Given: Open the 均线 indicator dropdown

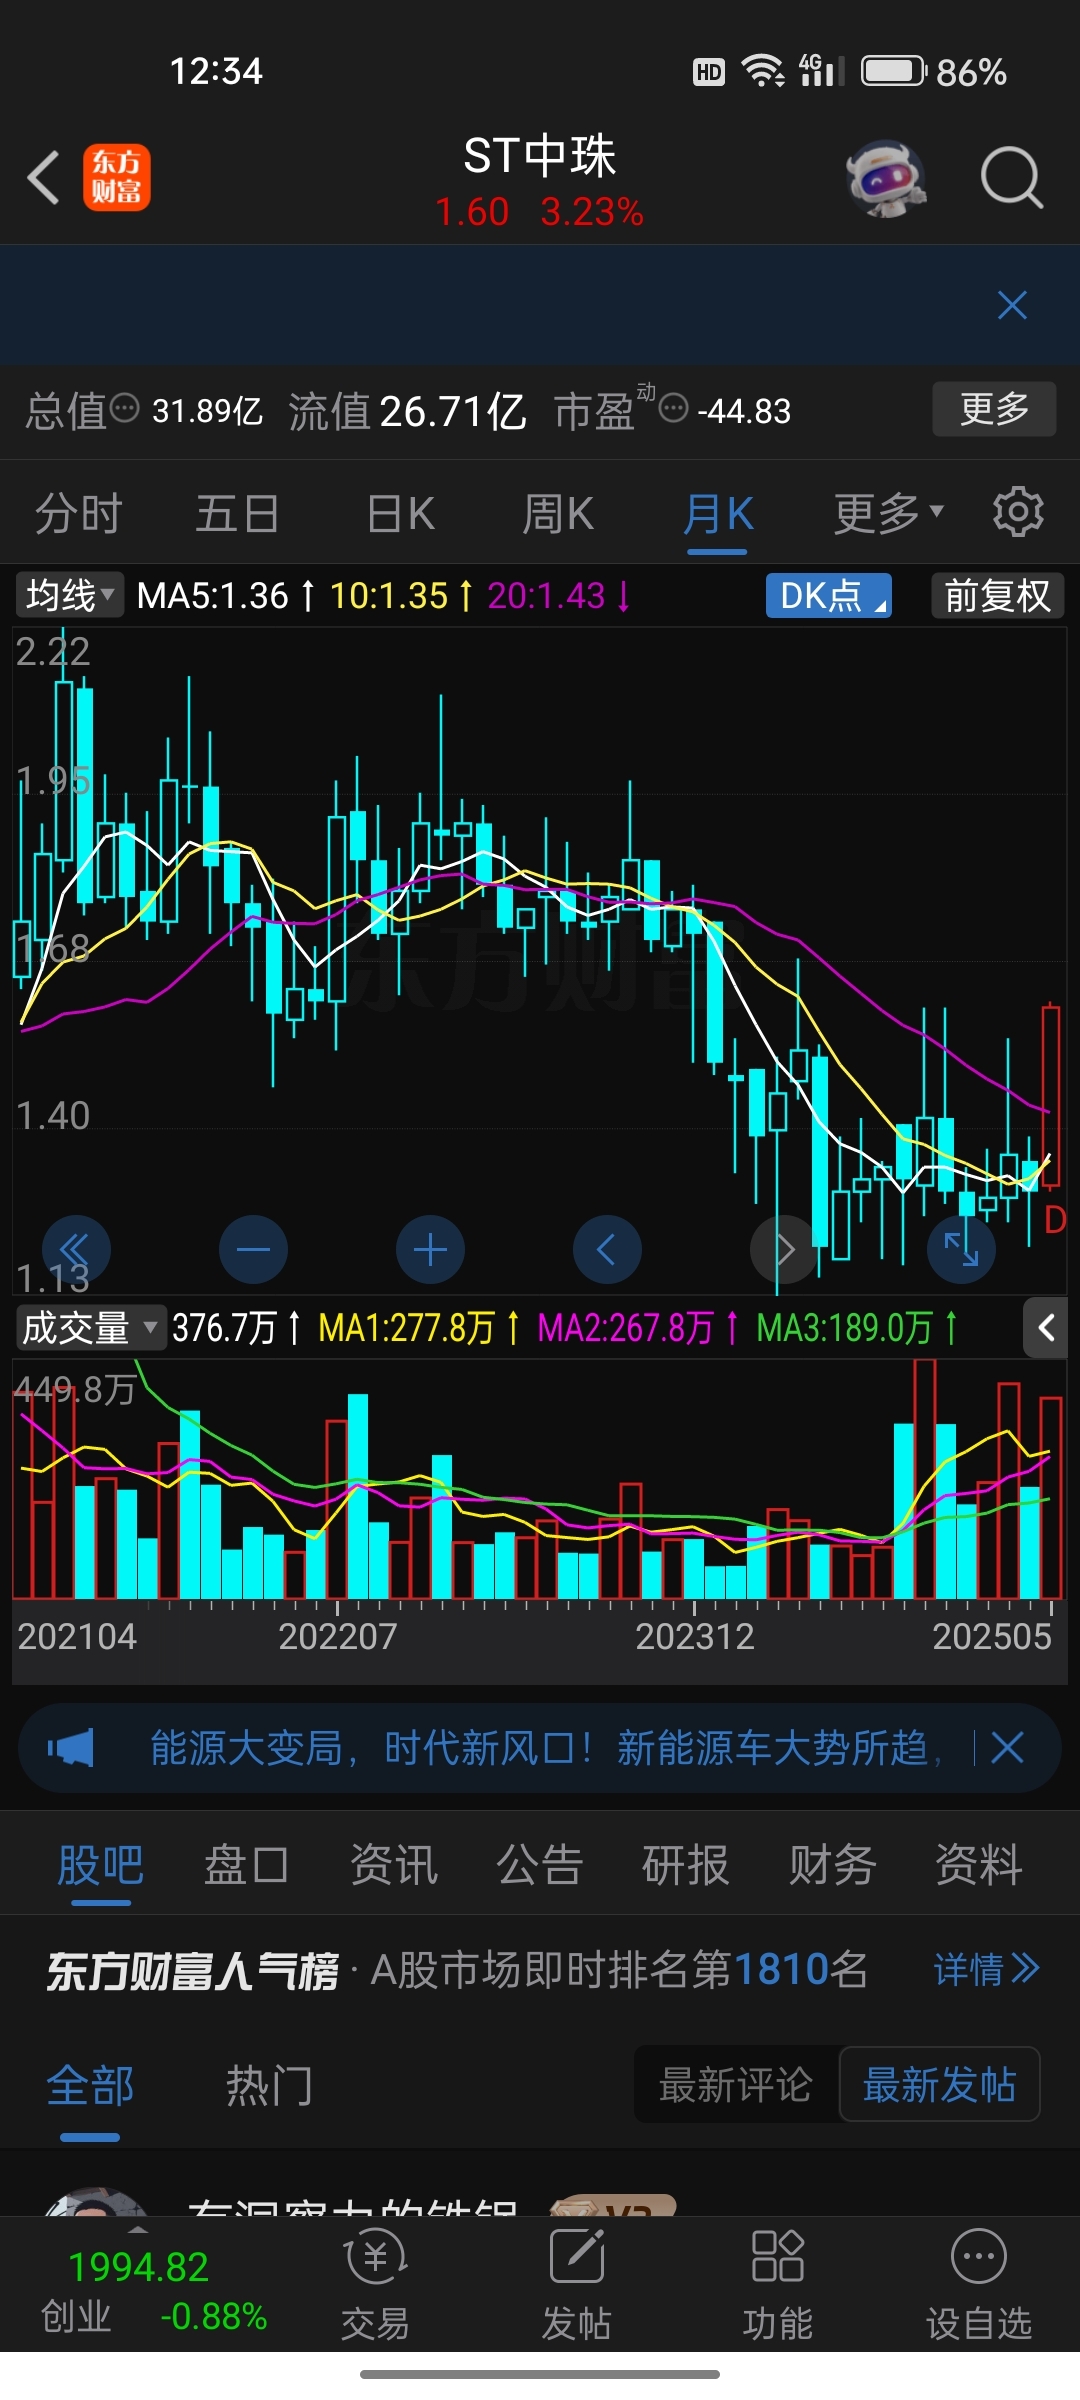Looking at the screenshot, I should point(69,596).
